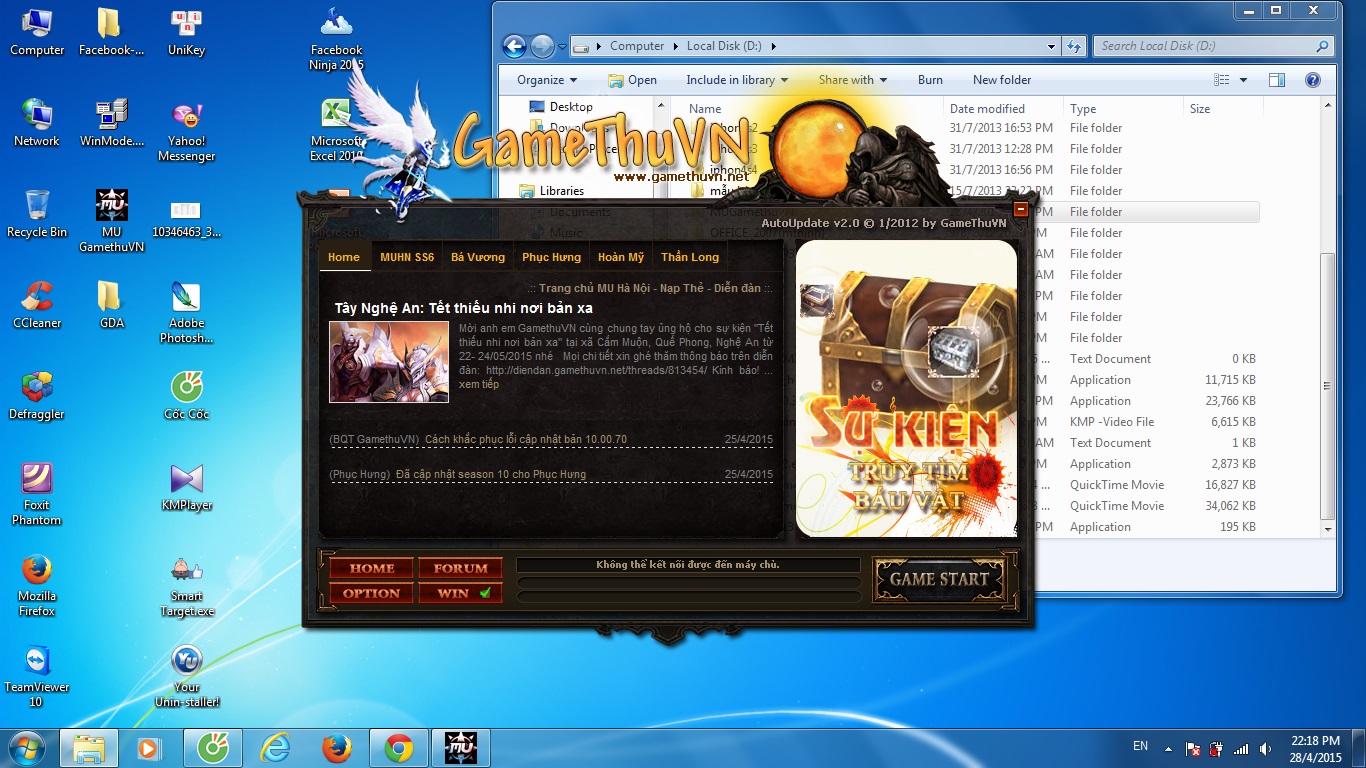Open the xem tiếp read-more link
The height and width of the screenshot is (768, 1366).
(479, 384)
